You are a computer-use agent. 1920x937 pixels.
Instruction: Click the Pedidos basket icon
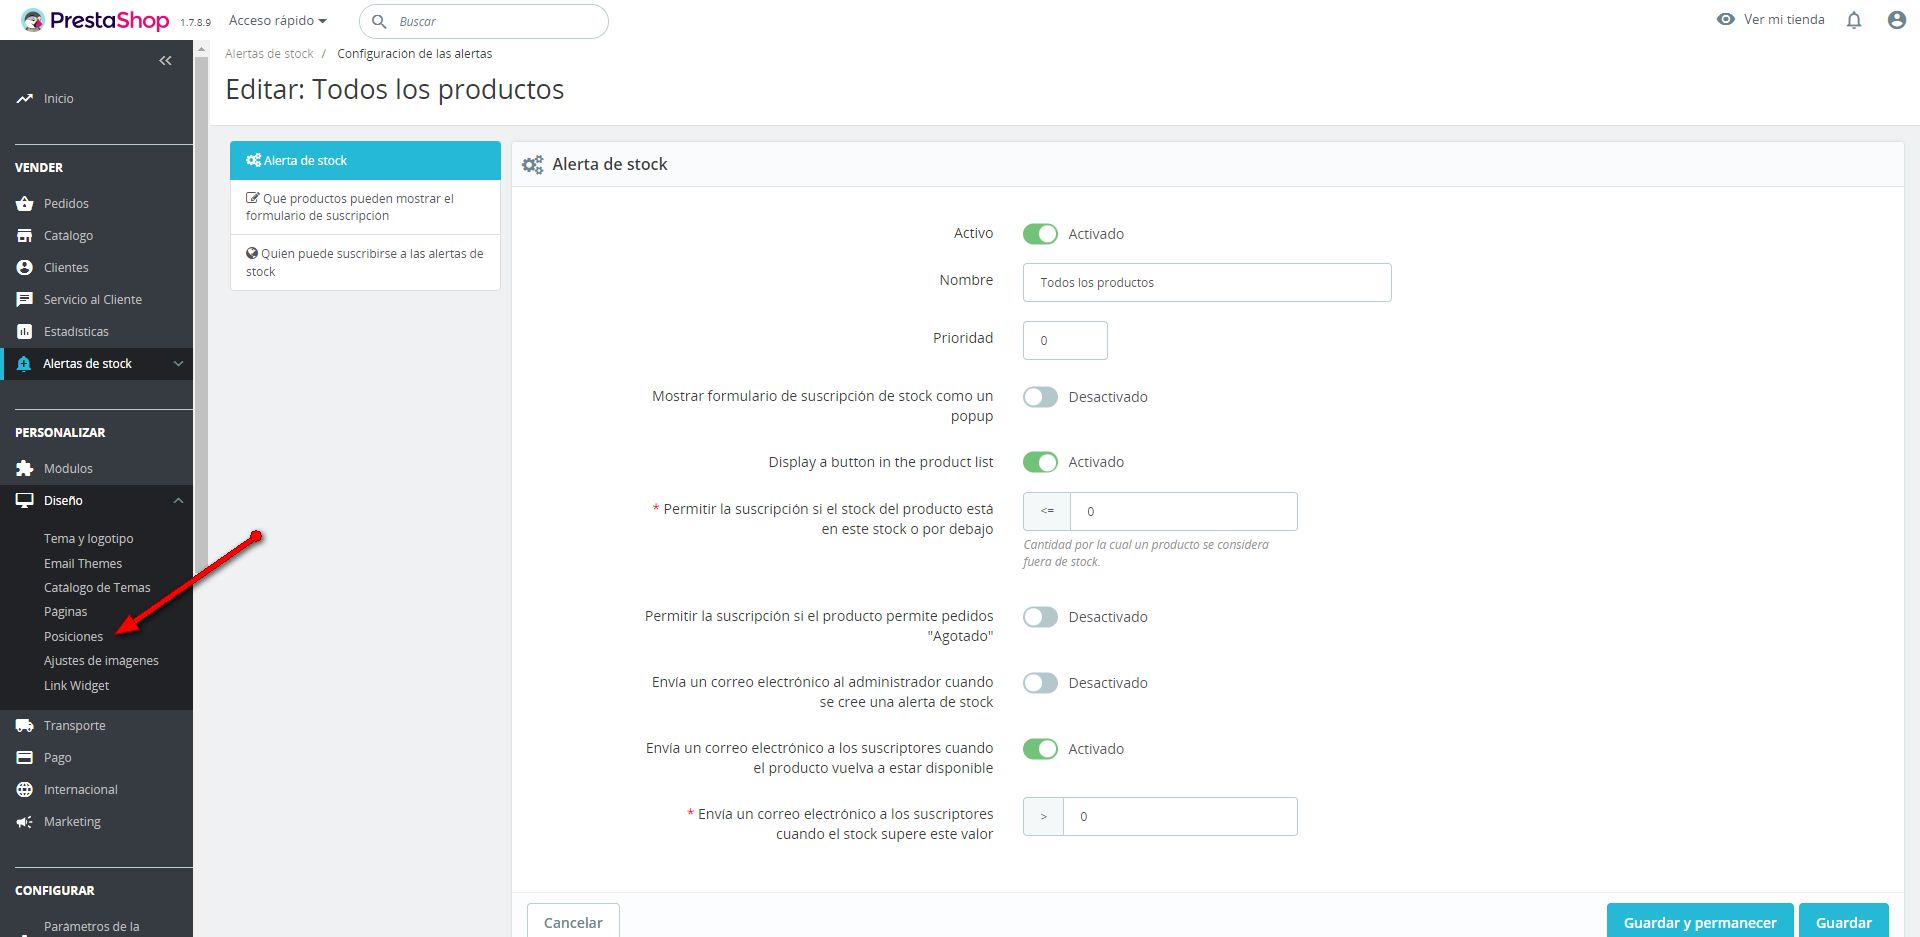coord(25,203)
